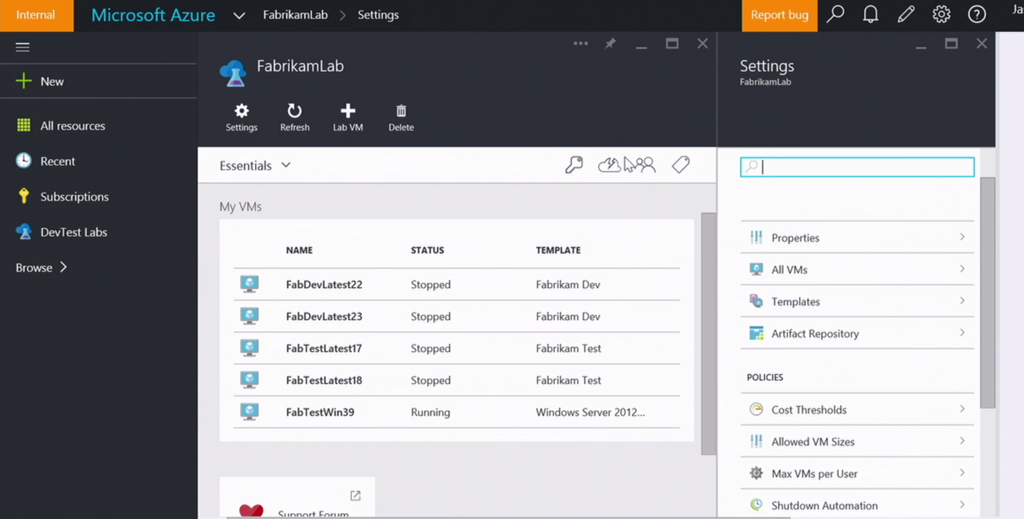Delete the lab using trash icon
The height and width of the screenshot is (519, 1024).
coord(401,112)
